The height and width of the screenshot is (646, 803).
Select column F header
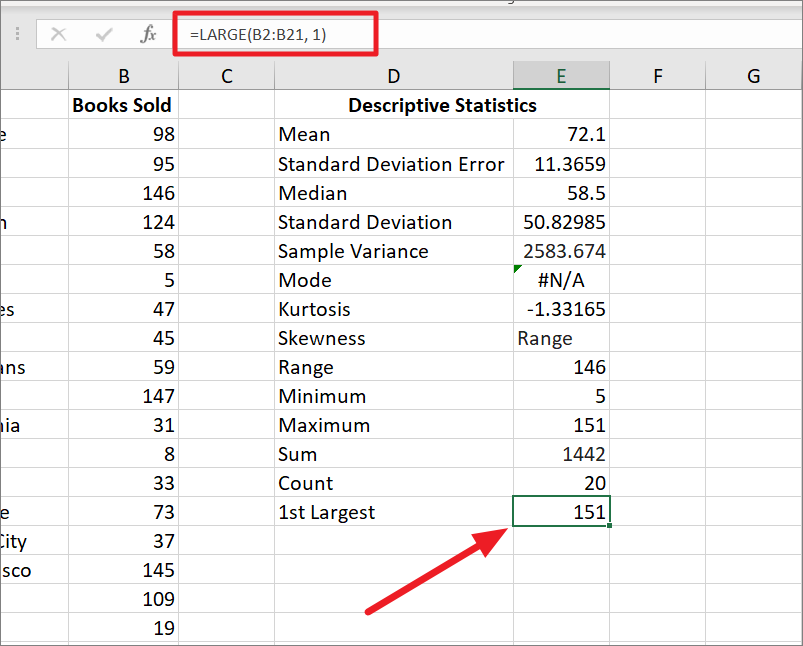pos(657,75)
